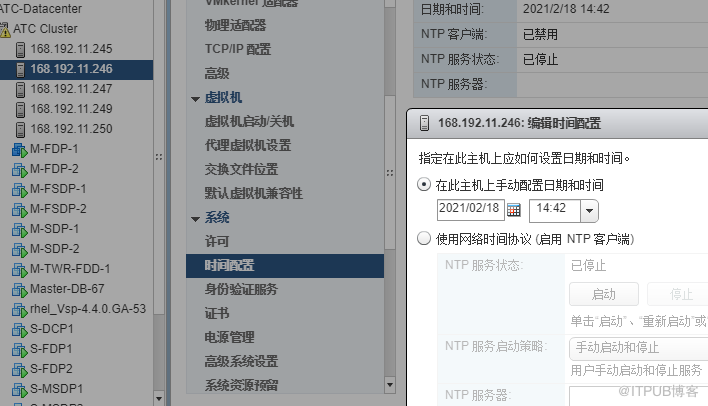Click the M-FDP-1 virtual machine icon
Viewport: 708px width, 406px height.
[x=19, y=150]
